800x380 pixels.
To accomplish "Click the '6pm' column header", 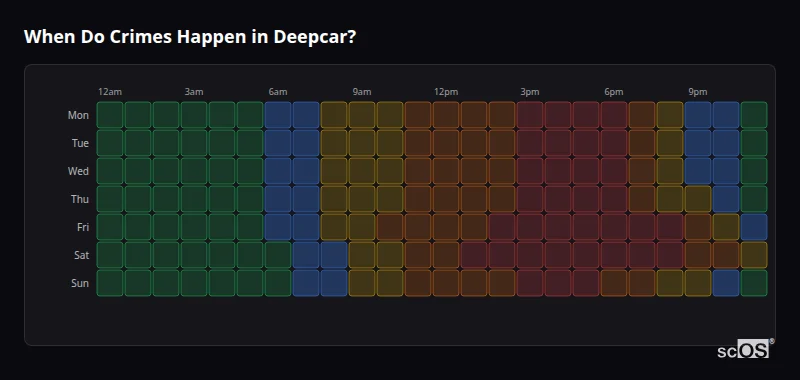I will point(614,92).
